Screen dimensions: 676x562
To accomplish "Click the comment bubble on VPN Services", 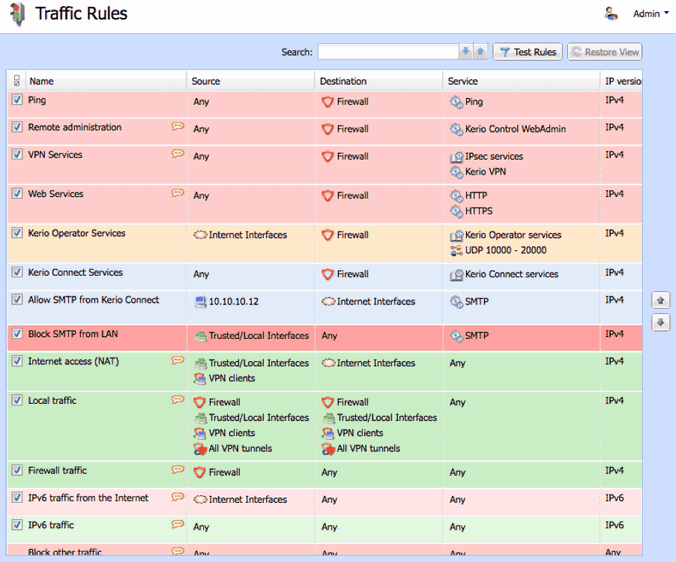I will tap(178, 153).
